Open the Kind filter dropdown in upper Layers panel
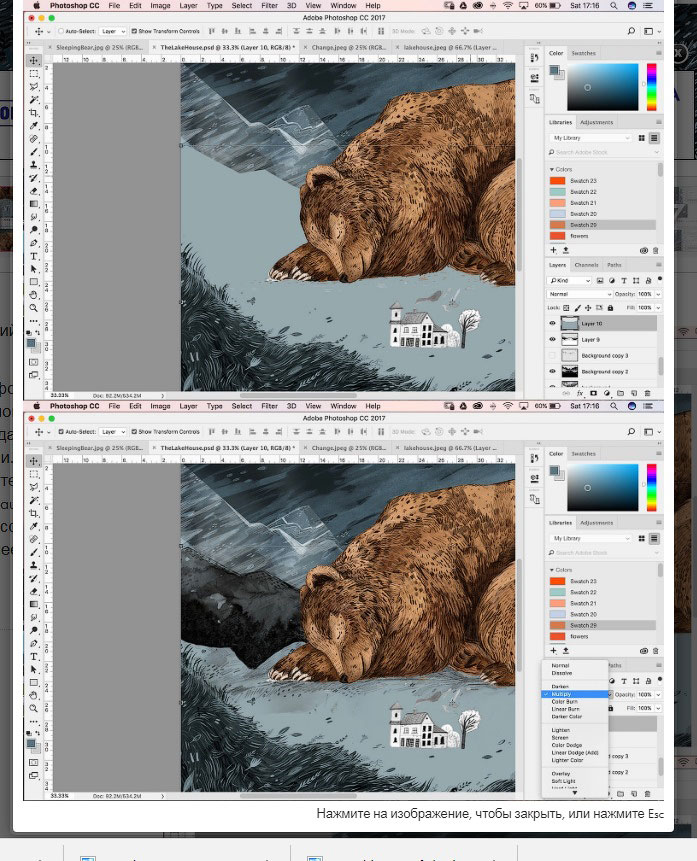Screen dimensions: 697x861 [569, 281]
